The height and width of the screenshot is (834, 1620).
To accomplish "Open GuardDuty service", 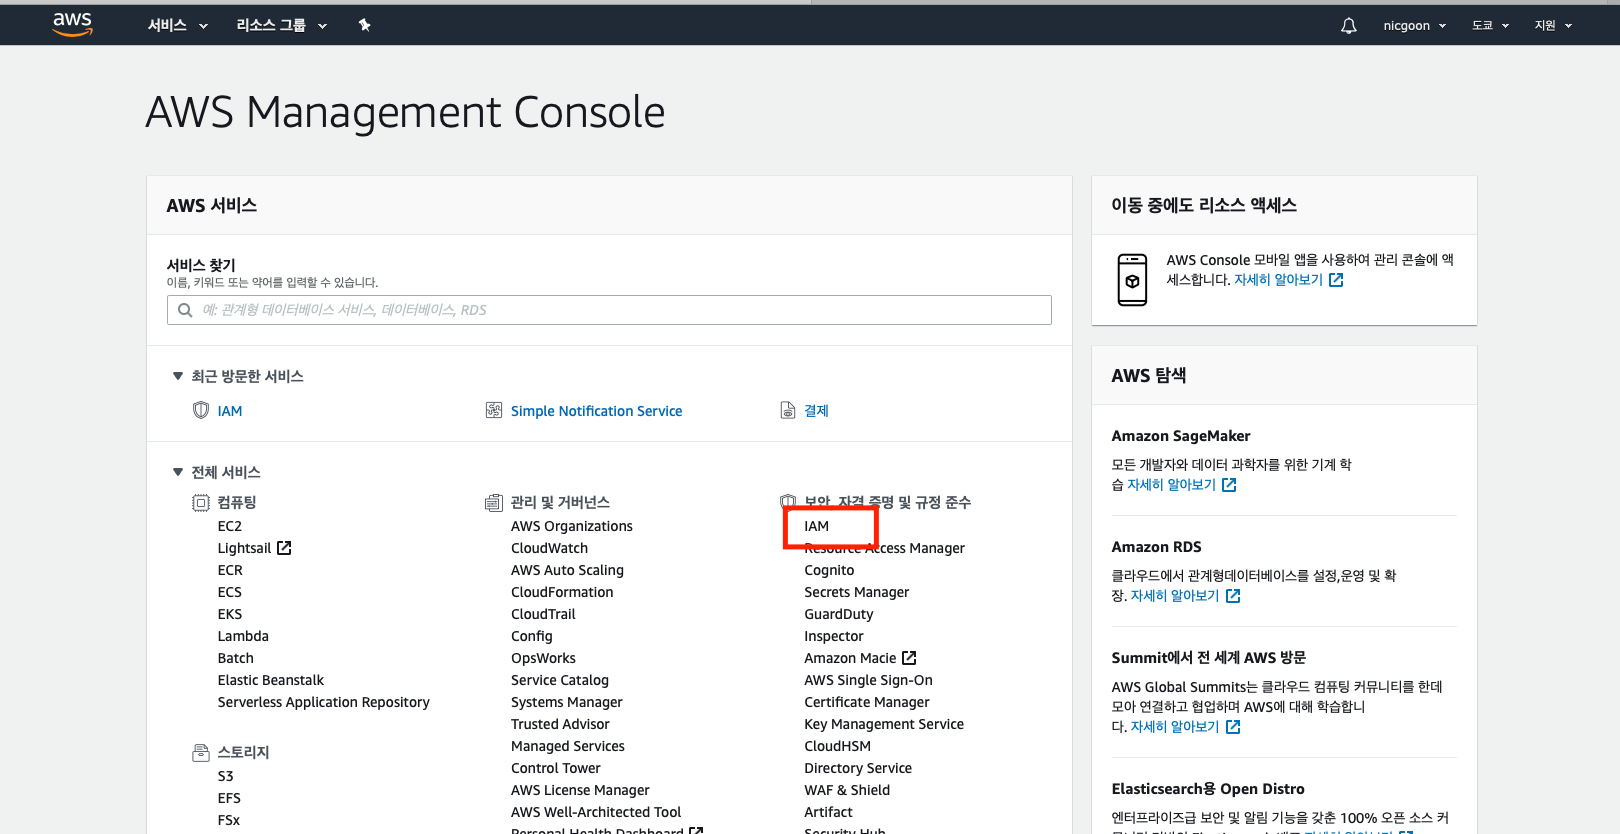I will (x=839, y=614).
